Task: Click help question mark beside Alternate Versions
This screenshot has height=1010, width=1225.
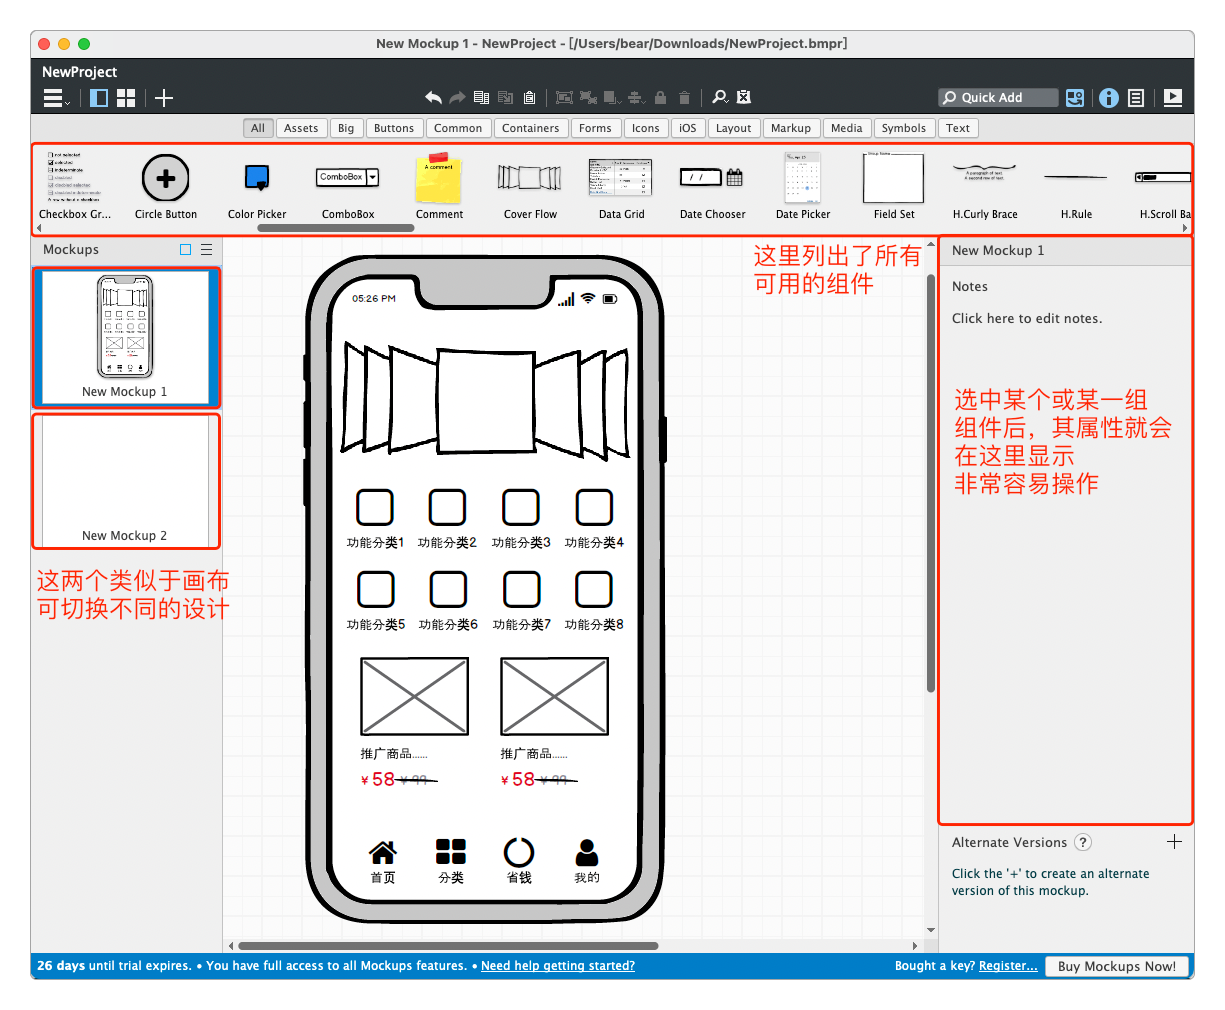Action: tap(1083, 842)
